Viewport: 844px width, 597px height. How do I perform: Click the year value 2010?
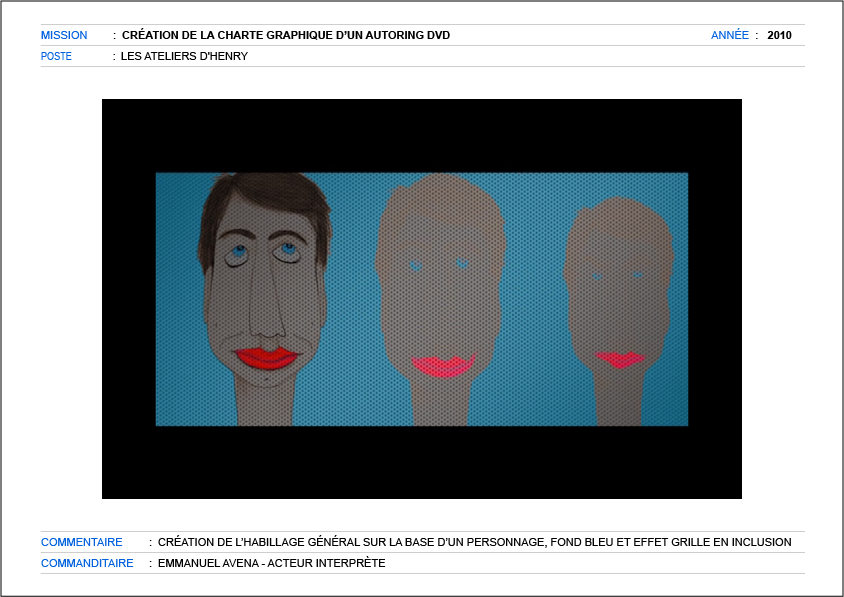coord(779,36)
